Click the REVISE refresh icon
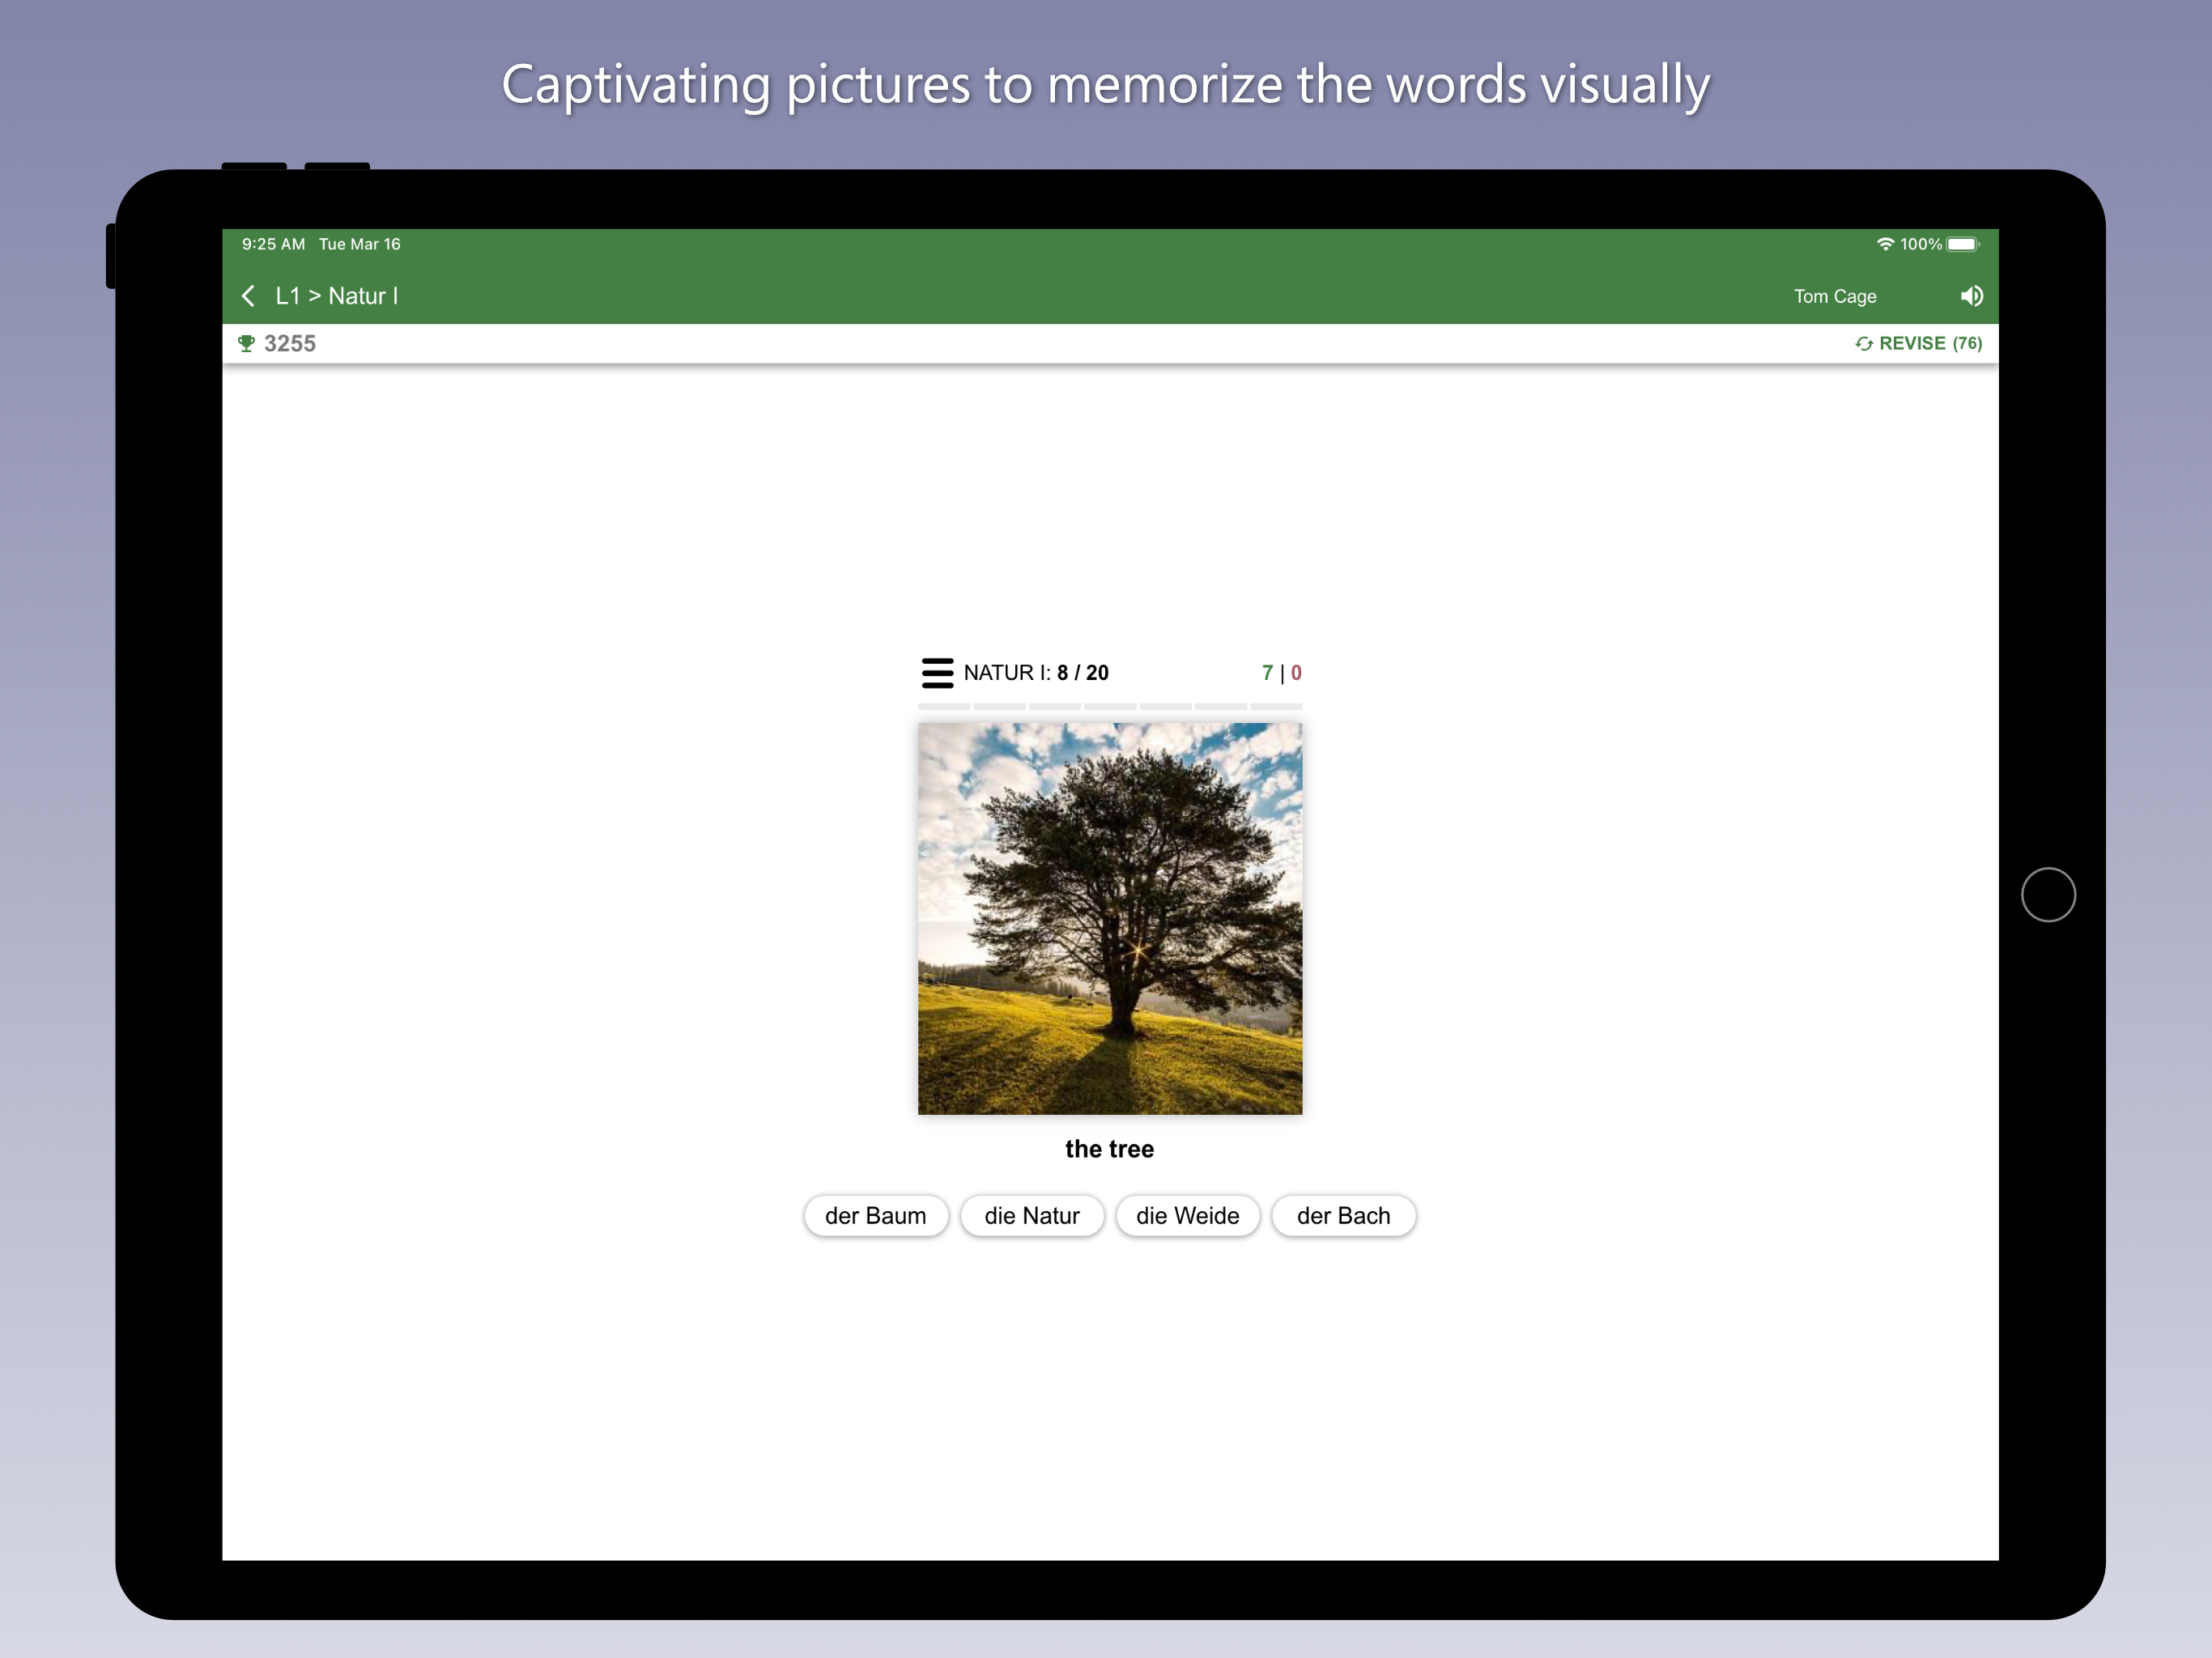 tap(1863, 344)
